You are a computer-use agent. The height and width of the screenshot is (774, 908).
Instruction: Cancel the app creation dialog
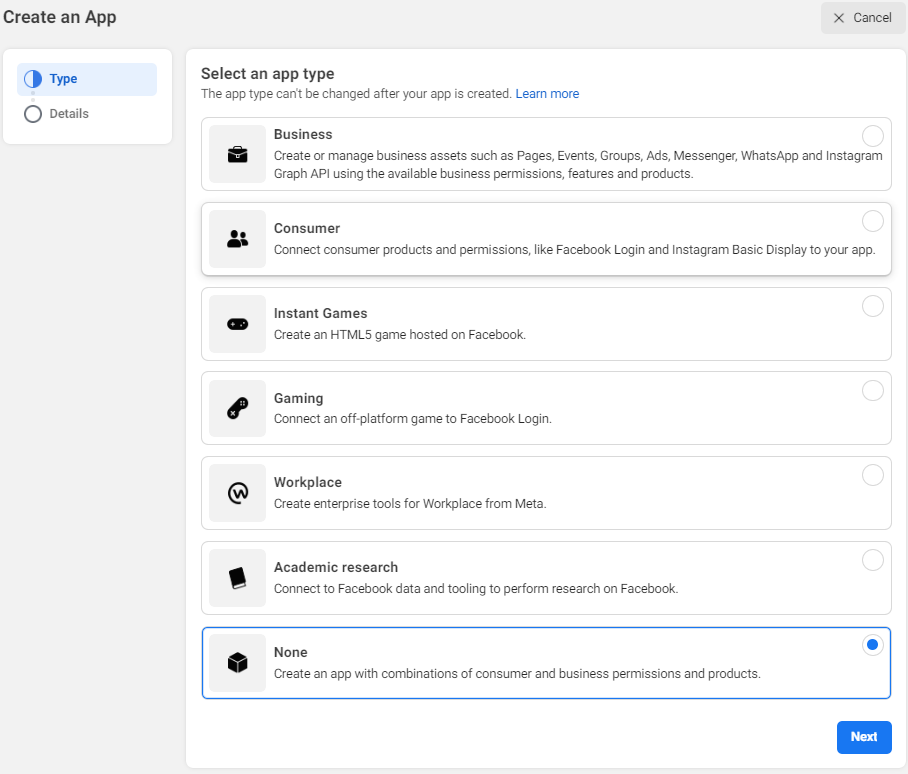point(862,18)
